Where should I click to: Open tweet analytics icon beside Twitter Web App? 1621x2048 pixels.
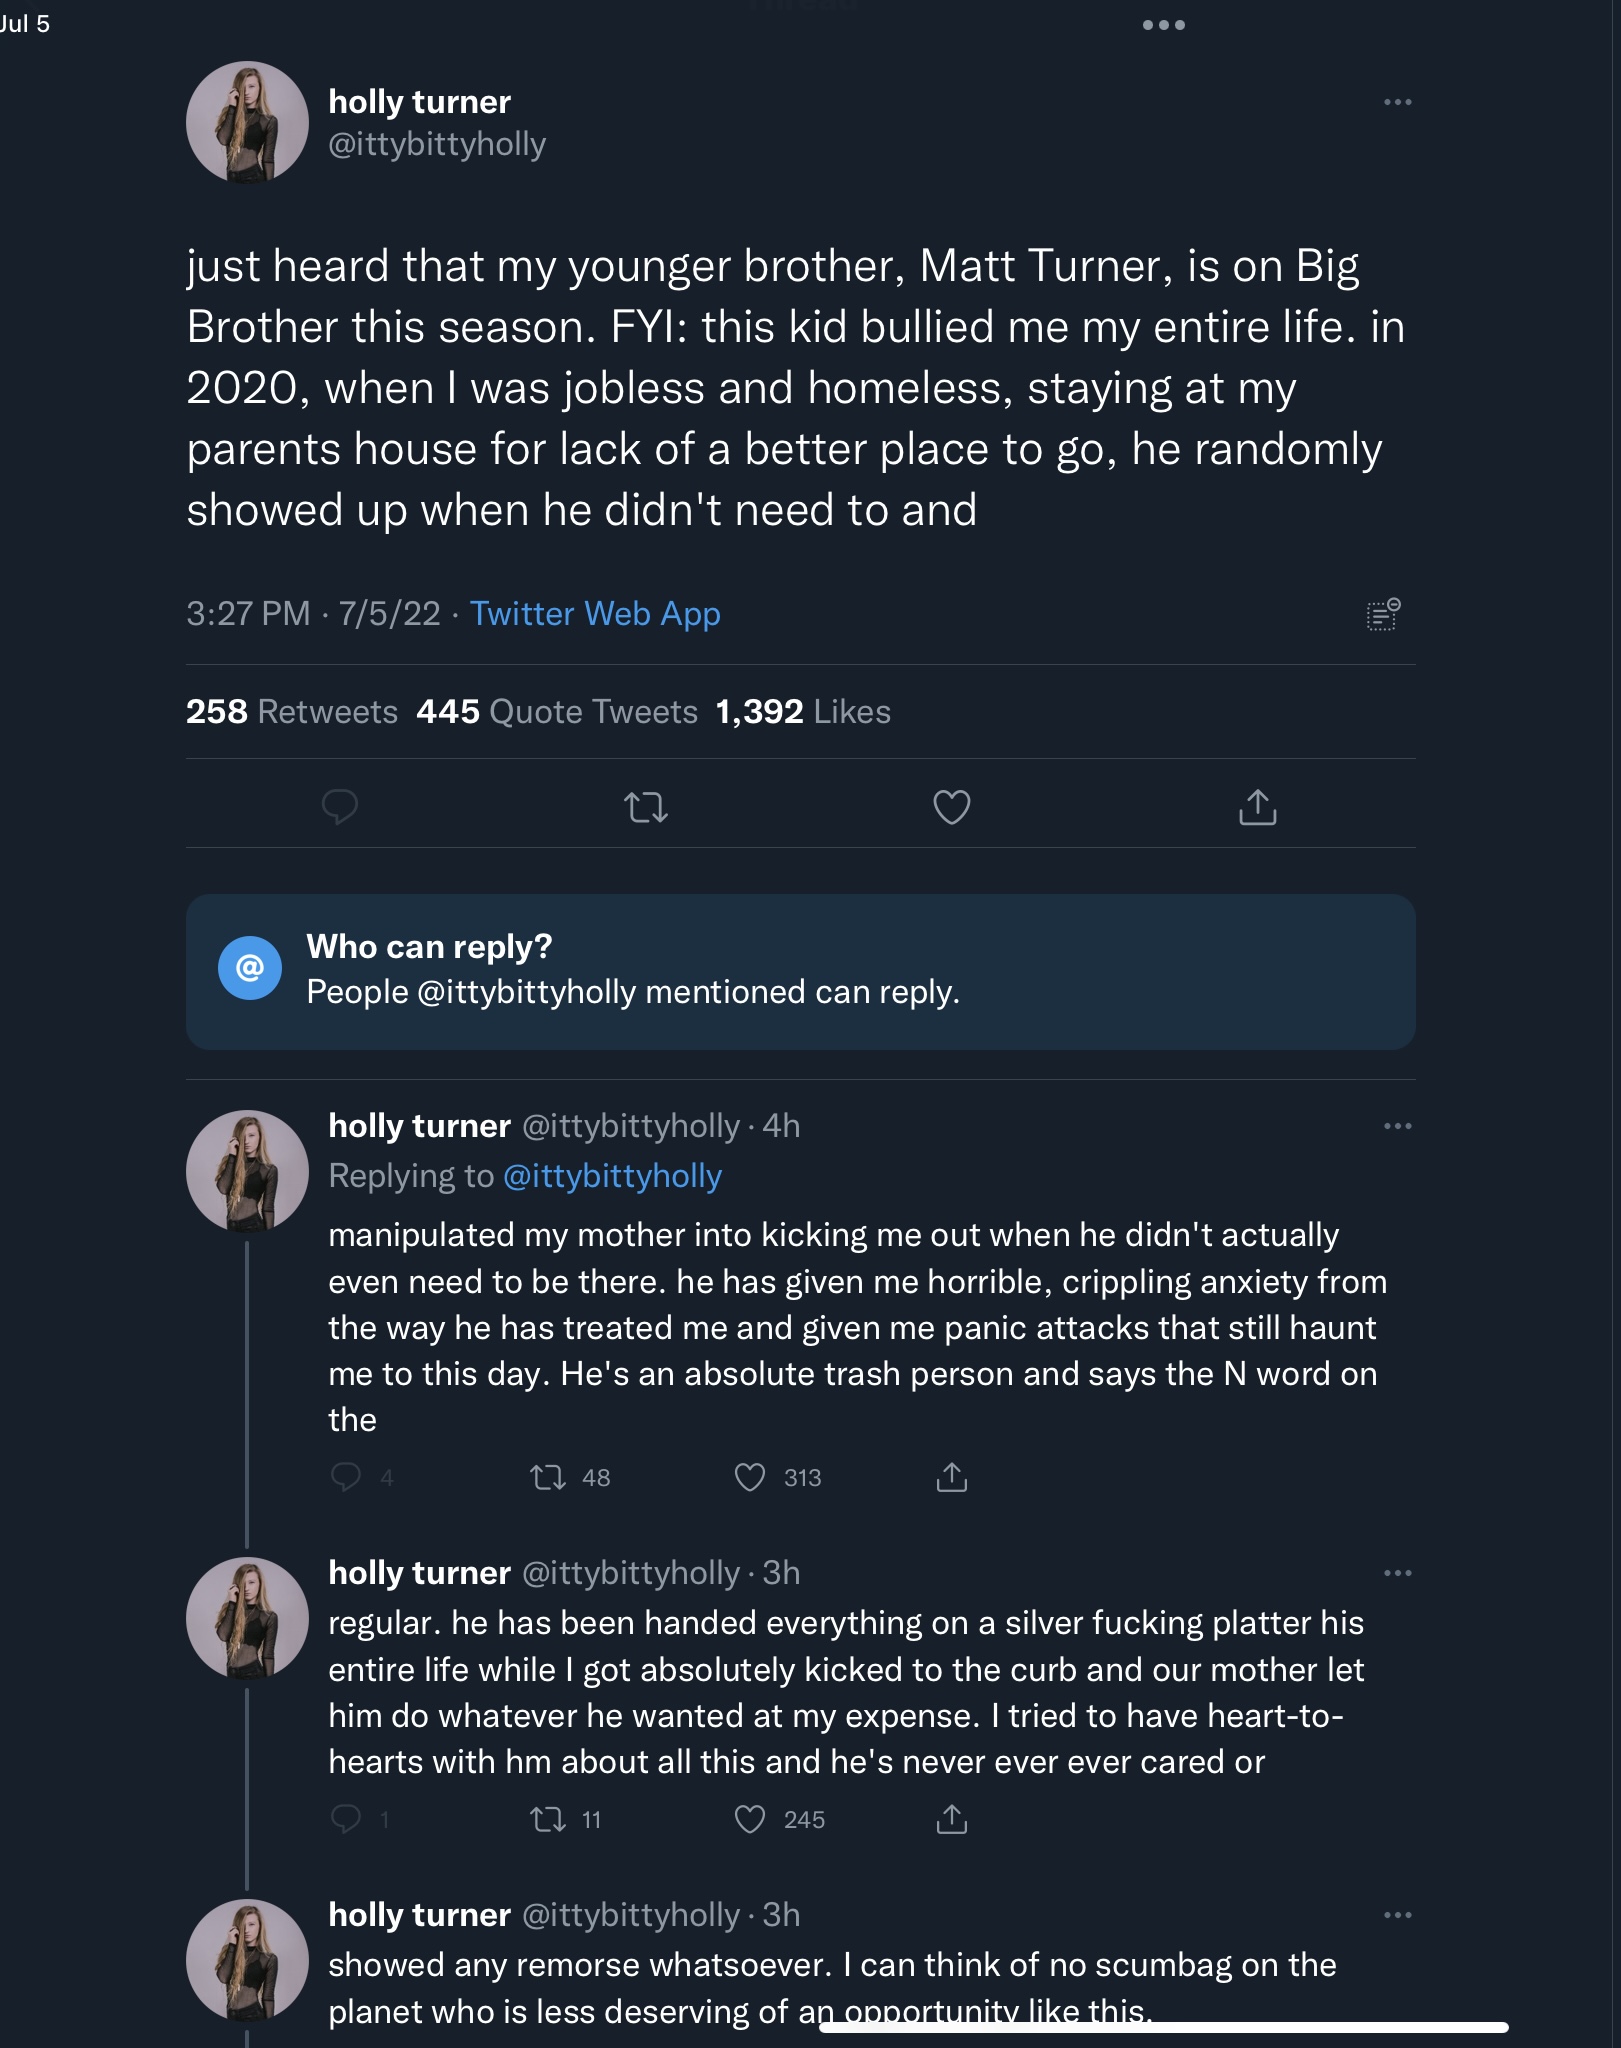pyautogui.click(x=1383, y=614)
